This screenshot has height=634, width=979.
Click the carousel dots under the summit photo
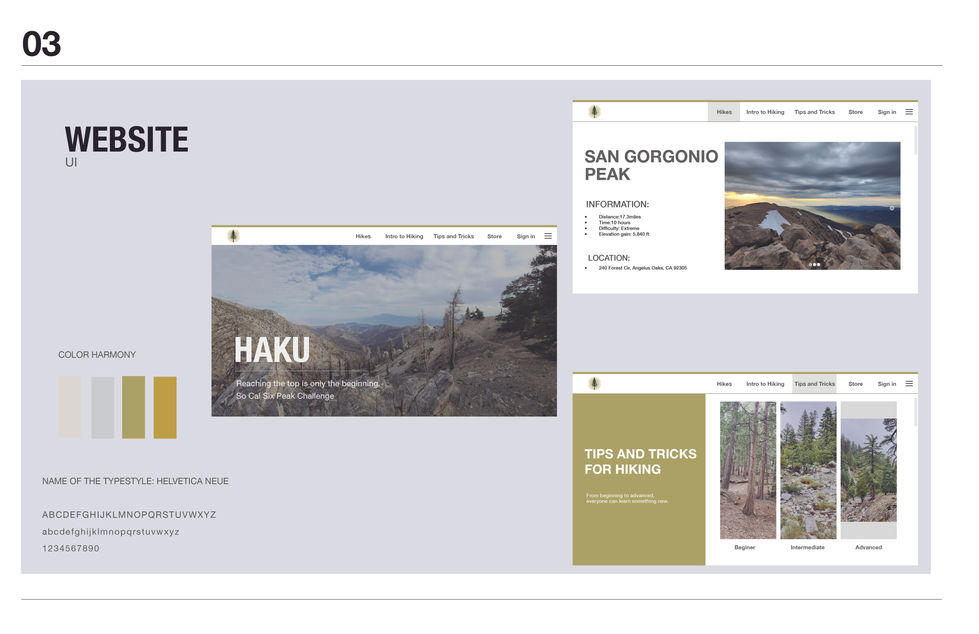tap(815, 265)
